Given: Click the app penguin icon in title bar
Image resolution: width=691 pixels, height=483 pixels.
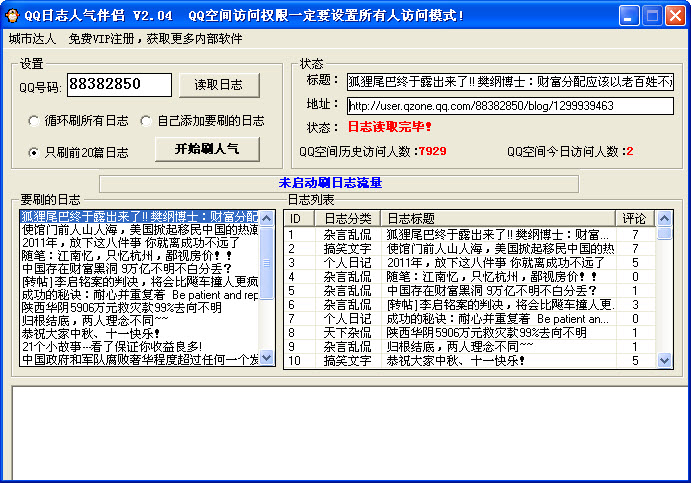Looking at the screenshot, I should click(x=13, y=14).
